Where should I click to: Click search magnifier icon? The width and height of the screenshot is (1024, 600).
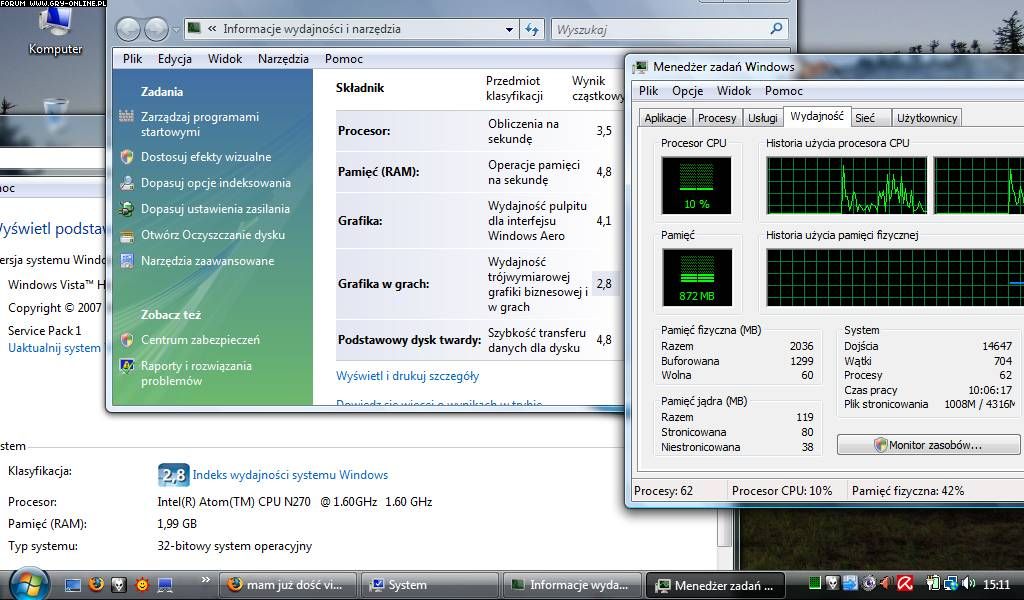coord(776,29)
